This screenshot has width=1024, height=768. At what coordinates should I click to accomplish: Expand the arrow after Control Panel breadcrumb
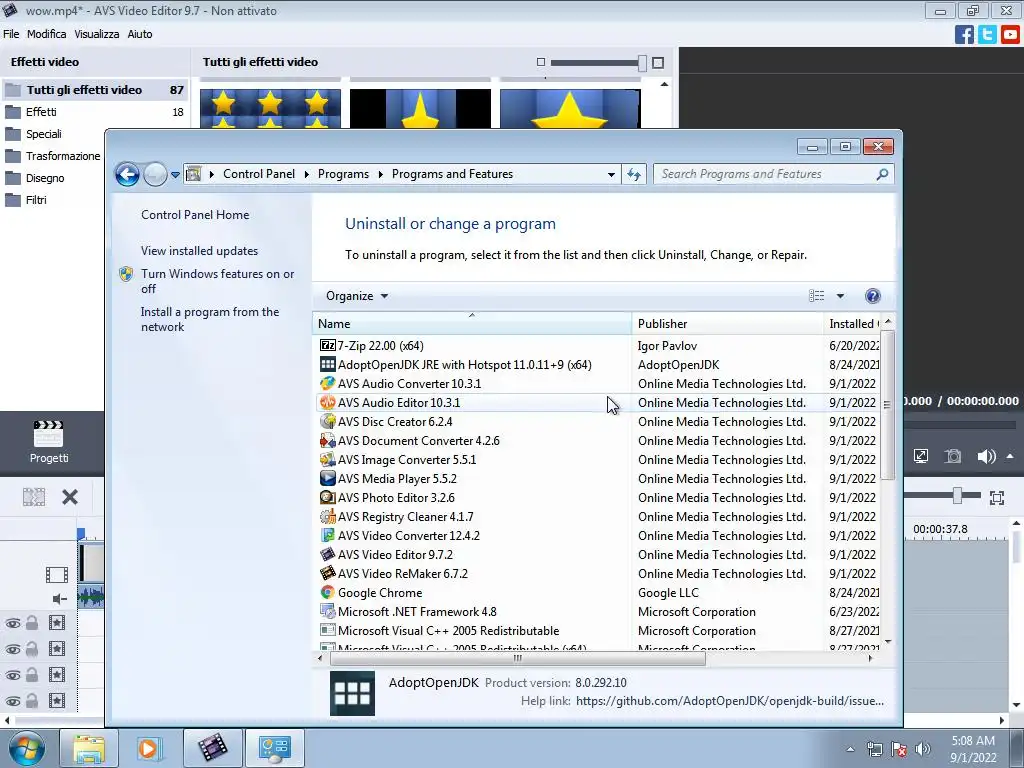click(306, 174)
